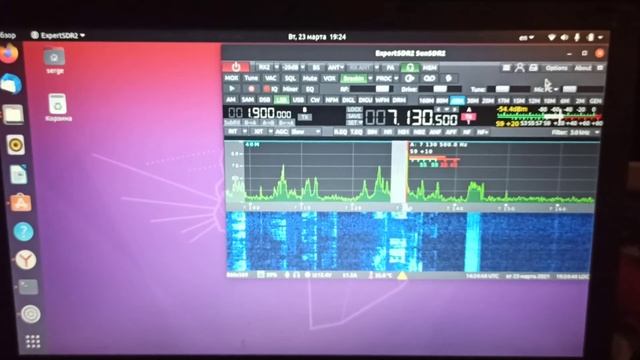Open the Options menu
The height and width of the screenshot is (360, 640).
556,68
